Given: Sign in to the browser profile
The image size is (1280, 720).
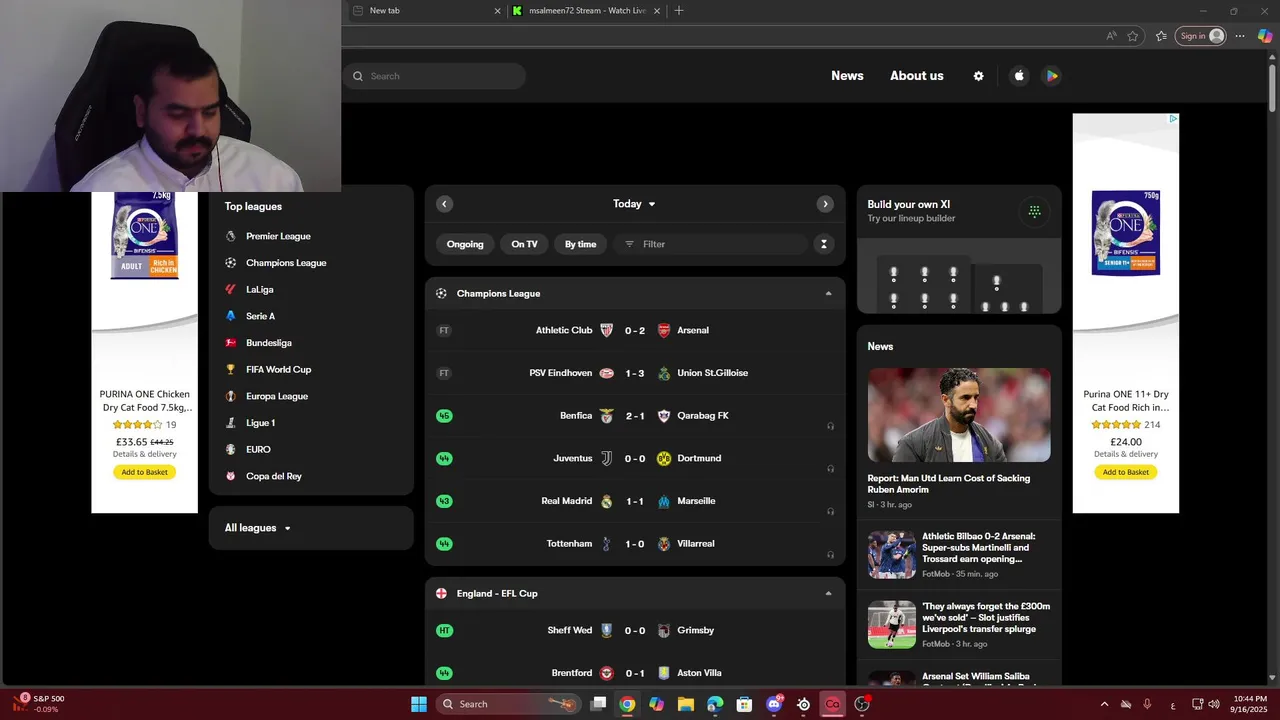Looking at the screenshot, I should click(1201, 36).
